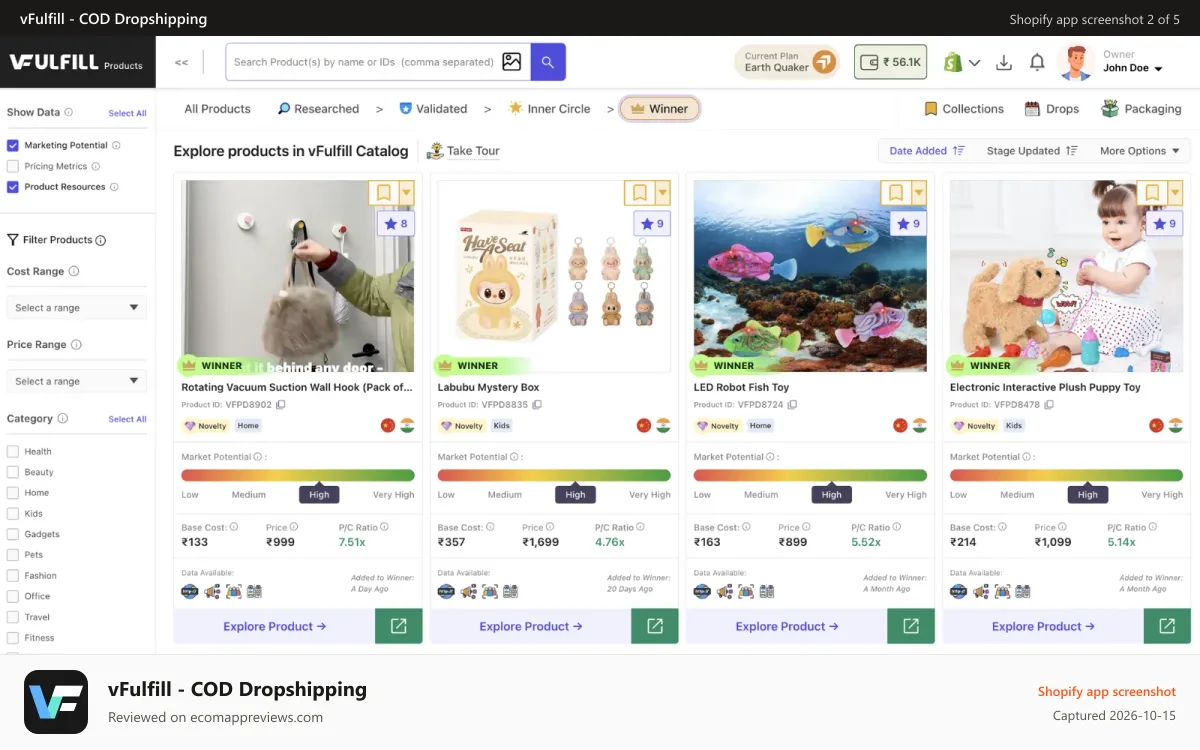
Task: Check the Pets category
Action: (13, 555)
